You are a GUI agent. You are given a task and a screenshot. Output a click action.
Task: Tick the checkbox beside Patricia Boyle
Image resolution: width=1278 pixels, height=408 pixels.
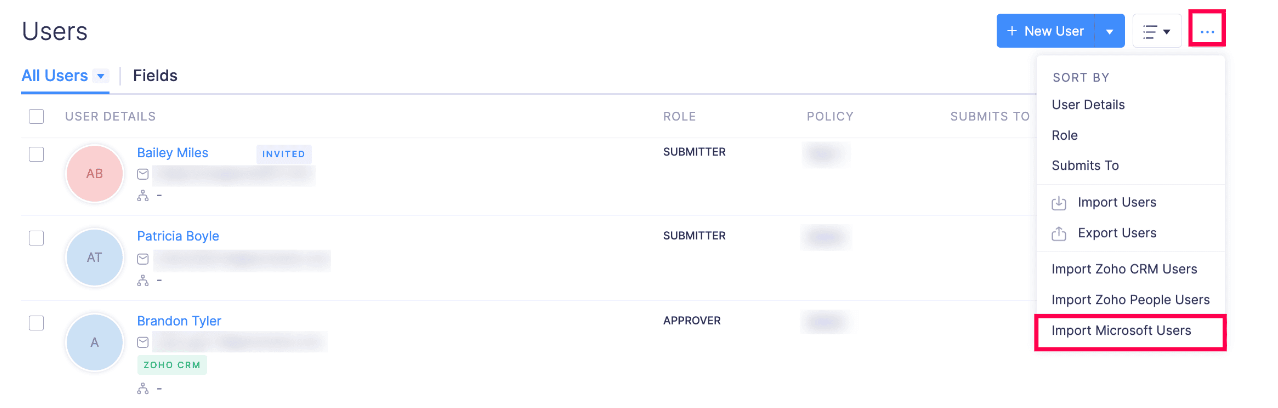(37, 238)
